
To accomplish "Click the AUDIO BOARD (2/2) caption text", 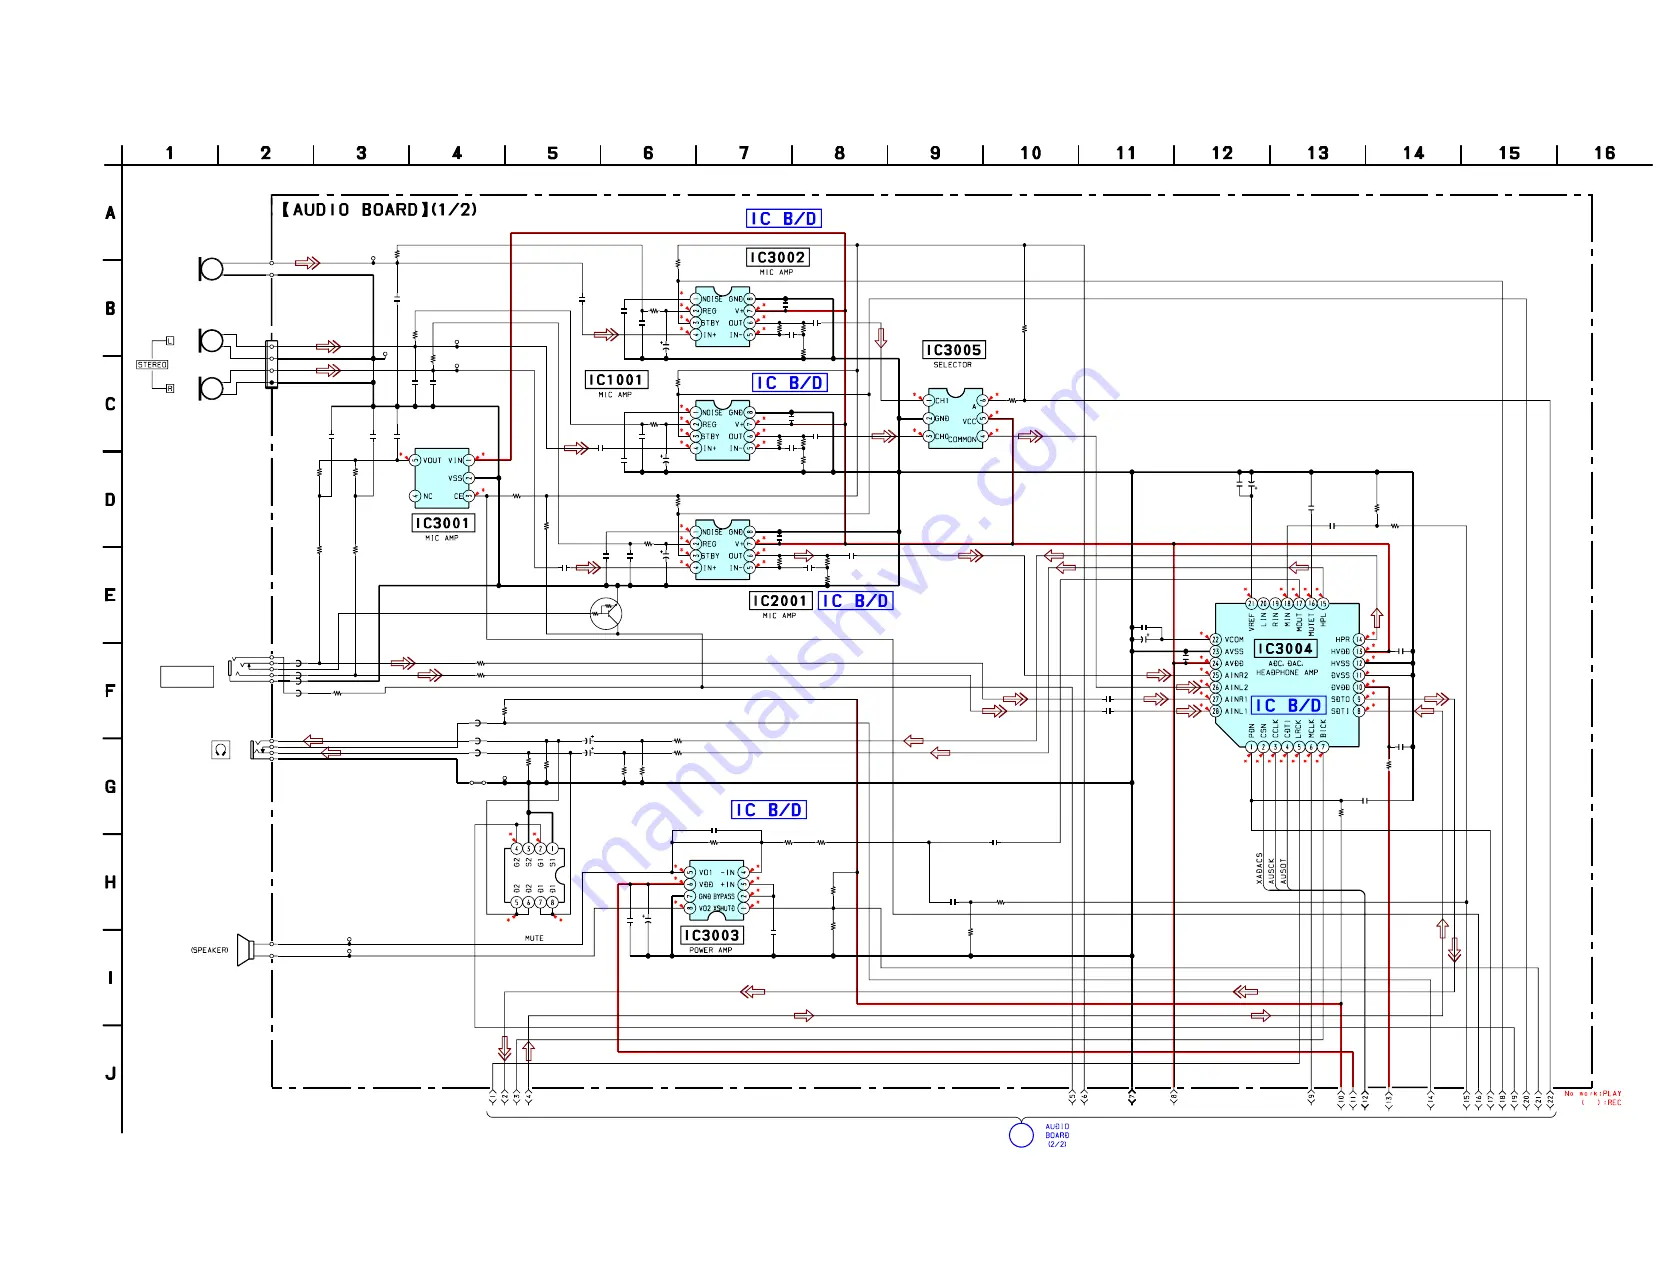I will (x=1058, y=1136).
